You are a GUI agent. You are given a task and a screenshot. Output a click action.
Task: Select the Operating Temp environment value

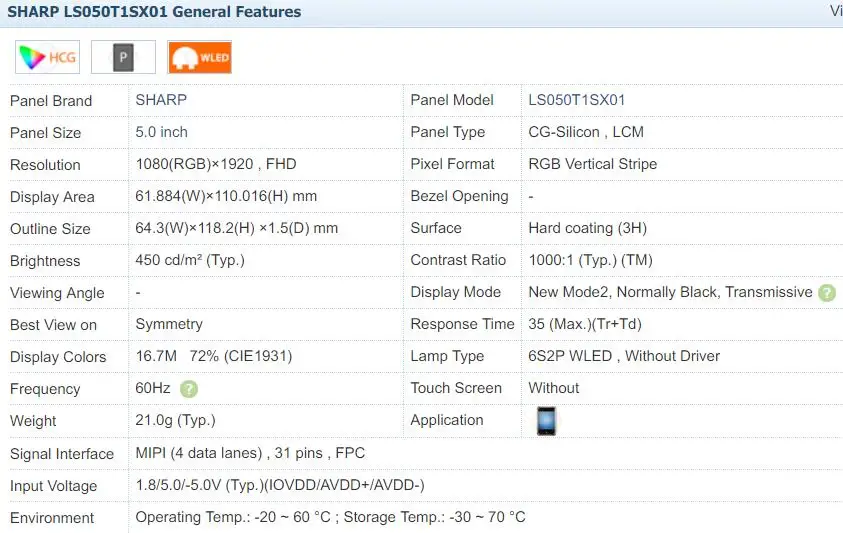point(331,517)
